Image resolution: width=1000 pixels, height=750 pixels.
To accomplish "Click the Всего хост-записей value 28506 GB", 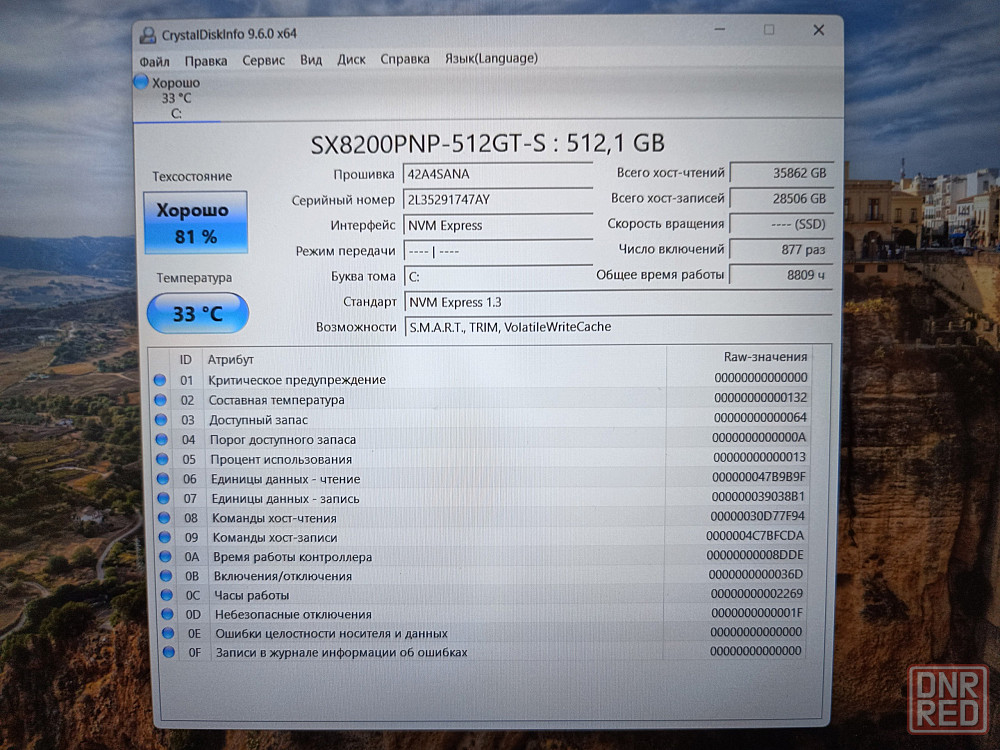I will coord(781,198).
